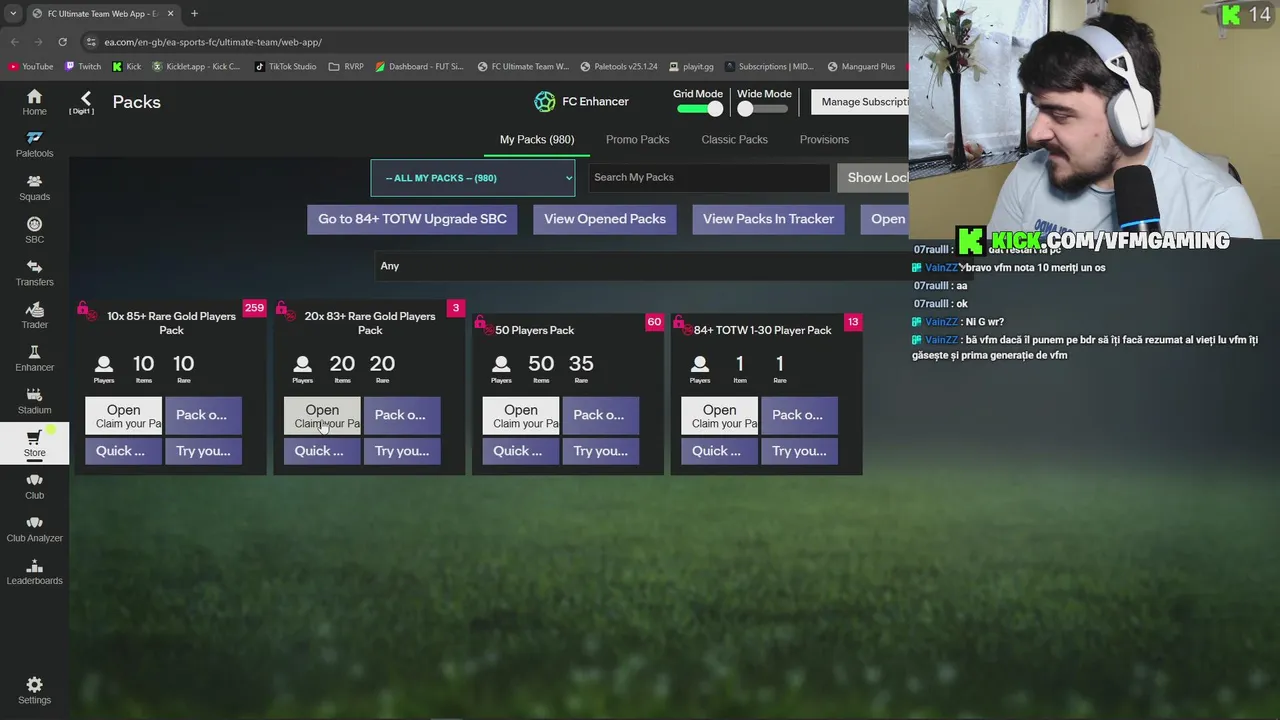
Task: Open the Club section
Action: 34,486
